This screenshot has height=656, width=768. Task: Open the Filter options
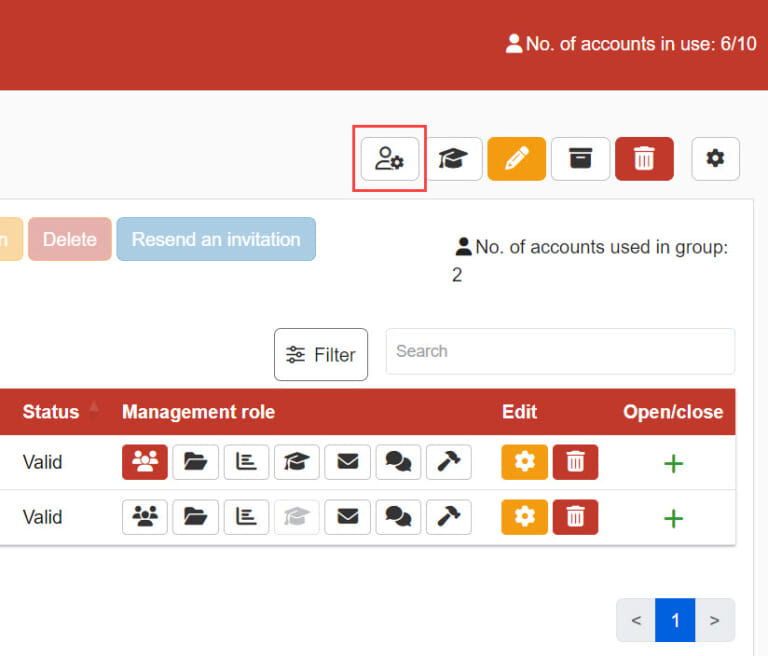(x=321, y=355)
